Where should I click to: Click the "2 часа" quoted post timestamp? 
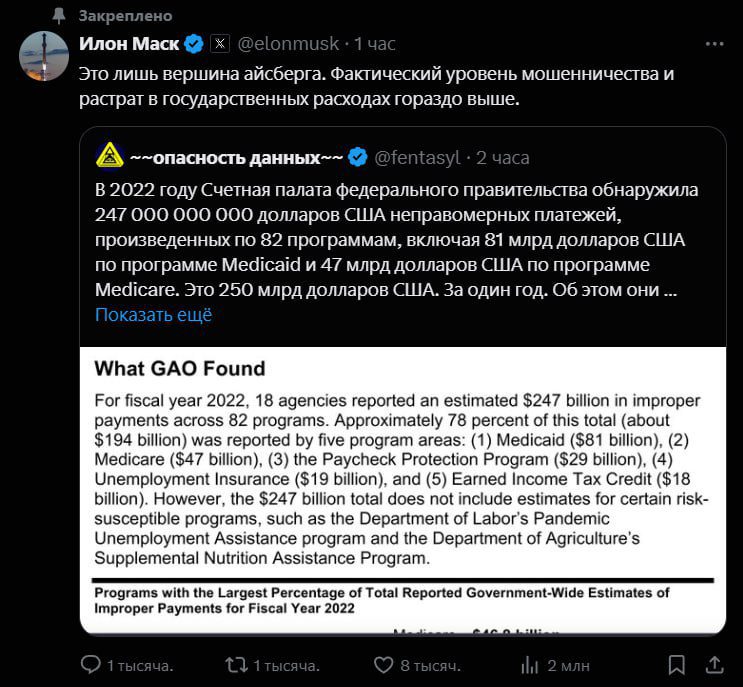click(x=503, y=157)
